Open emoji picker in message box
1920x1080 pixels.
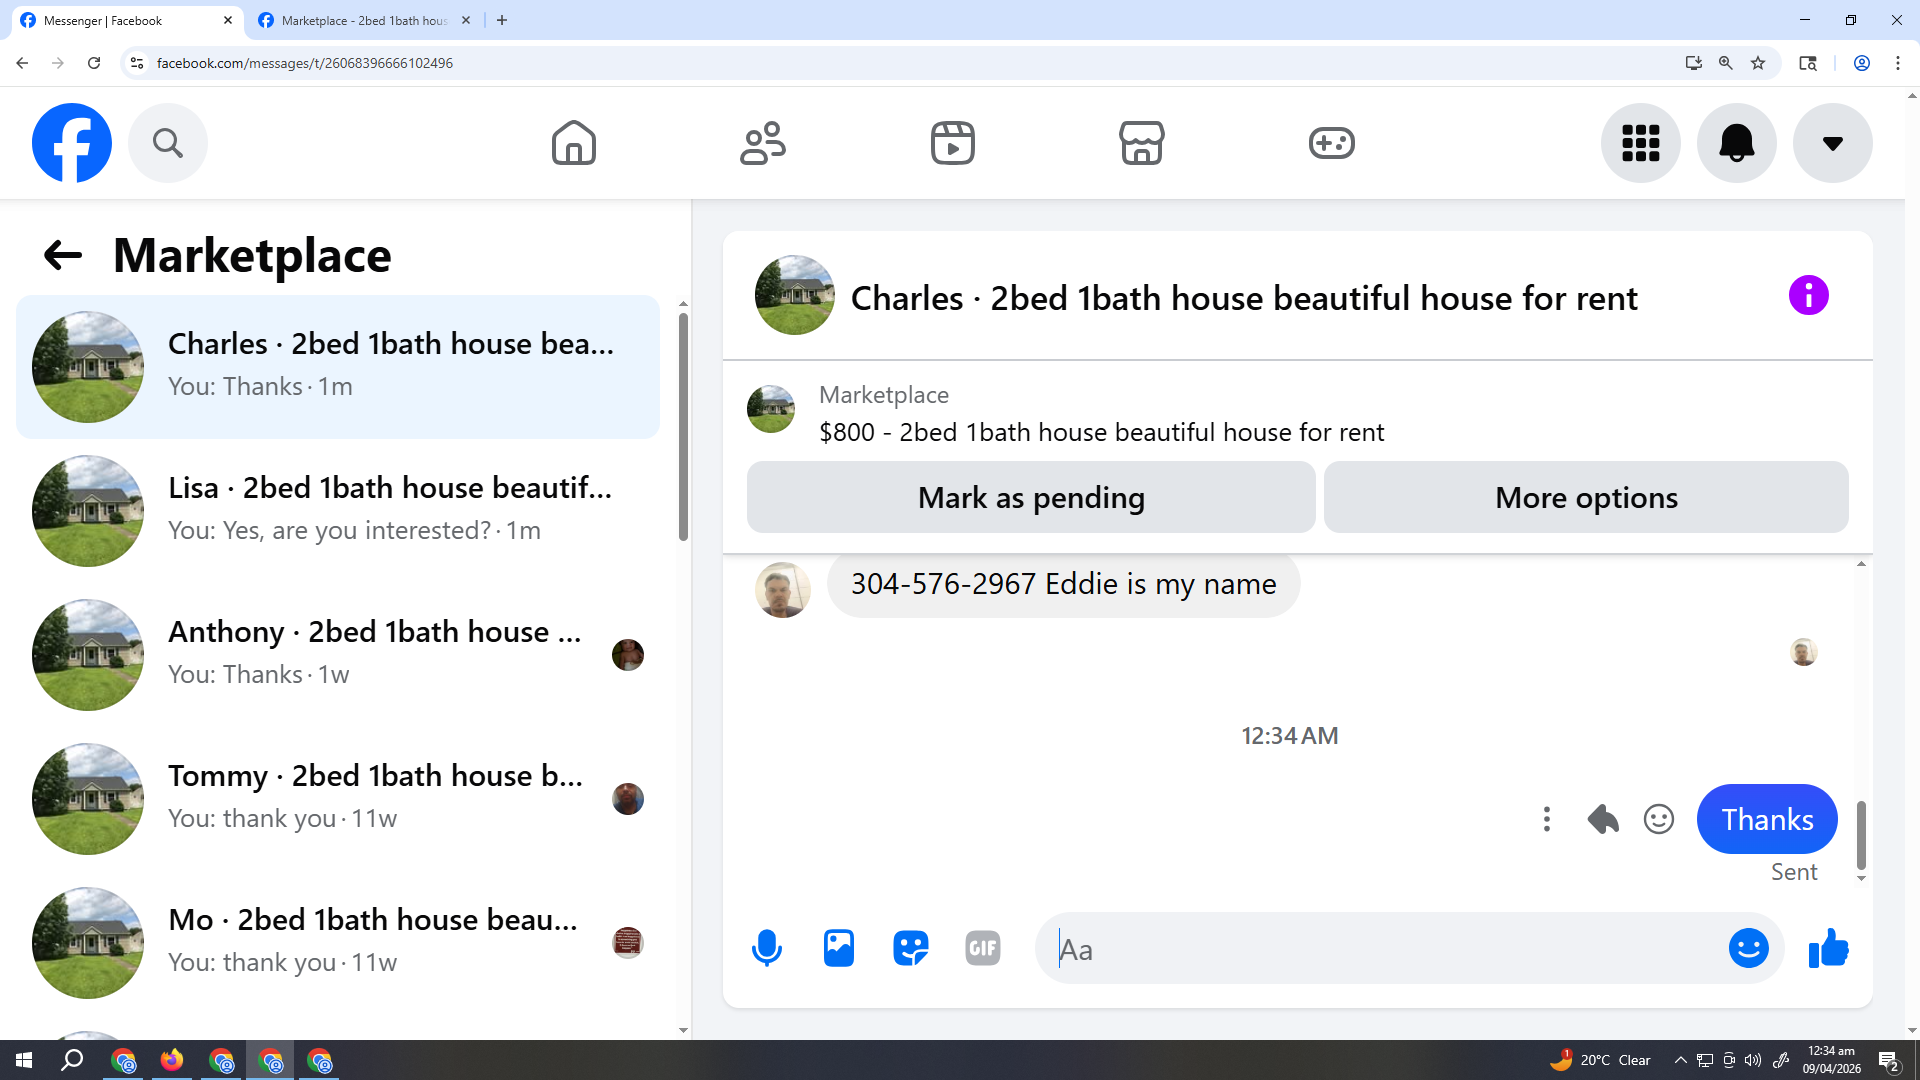click(x=1748, y=948)
